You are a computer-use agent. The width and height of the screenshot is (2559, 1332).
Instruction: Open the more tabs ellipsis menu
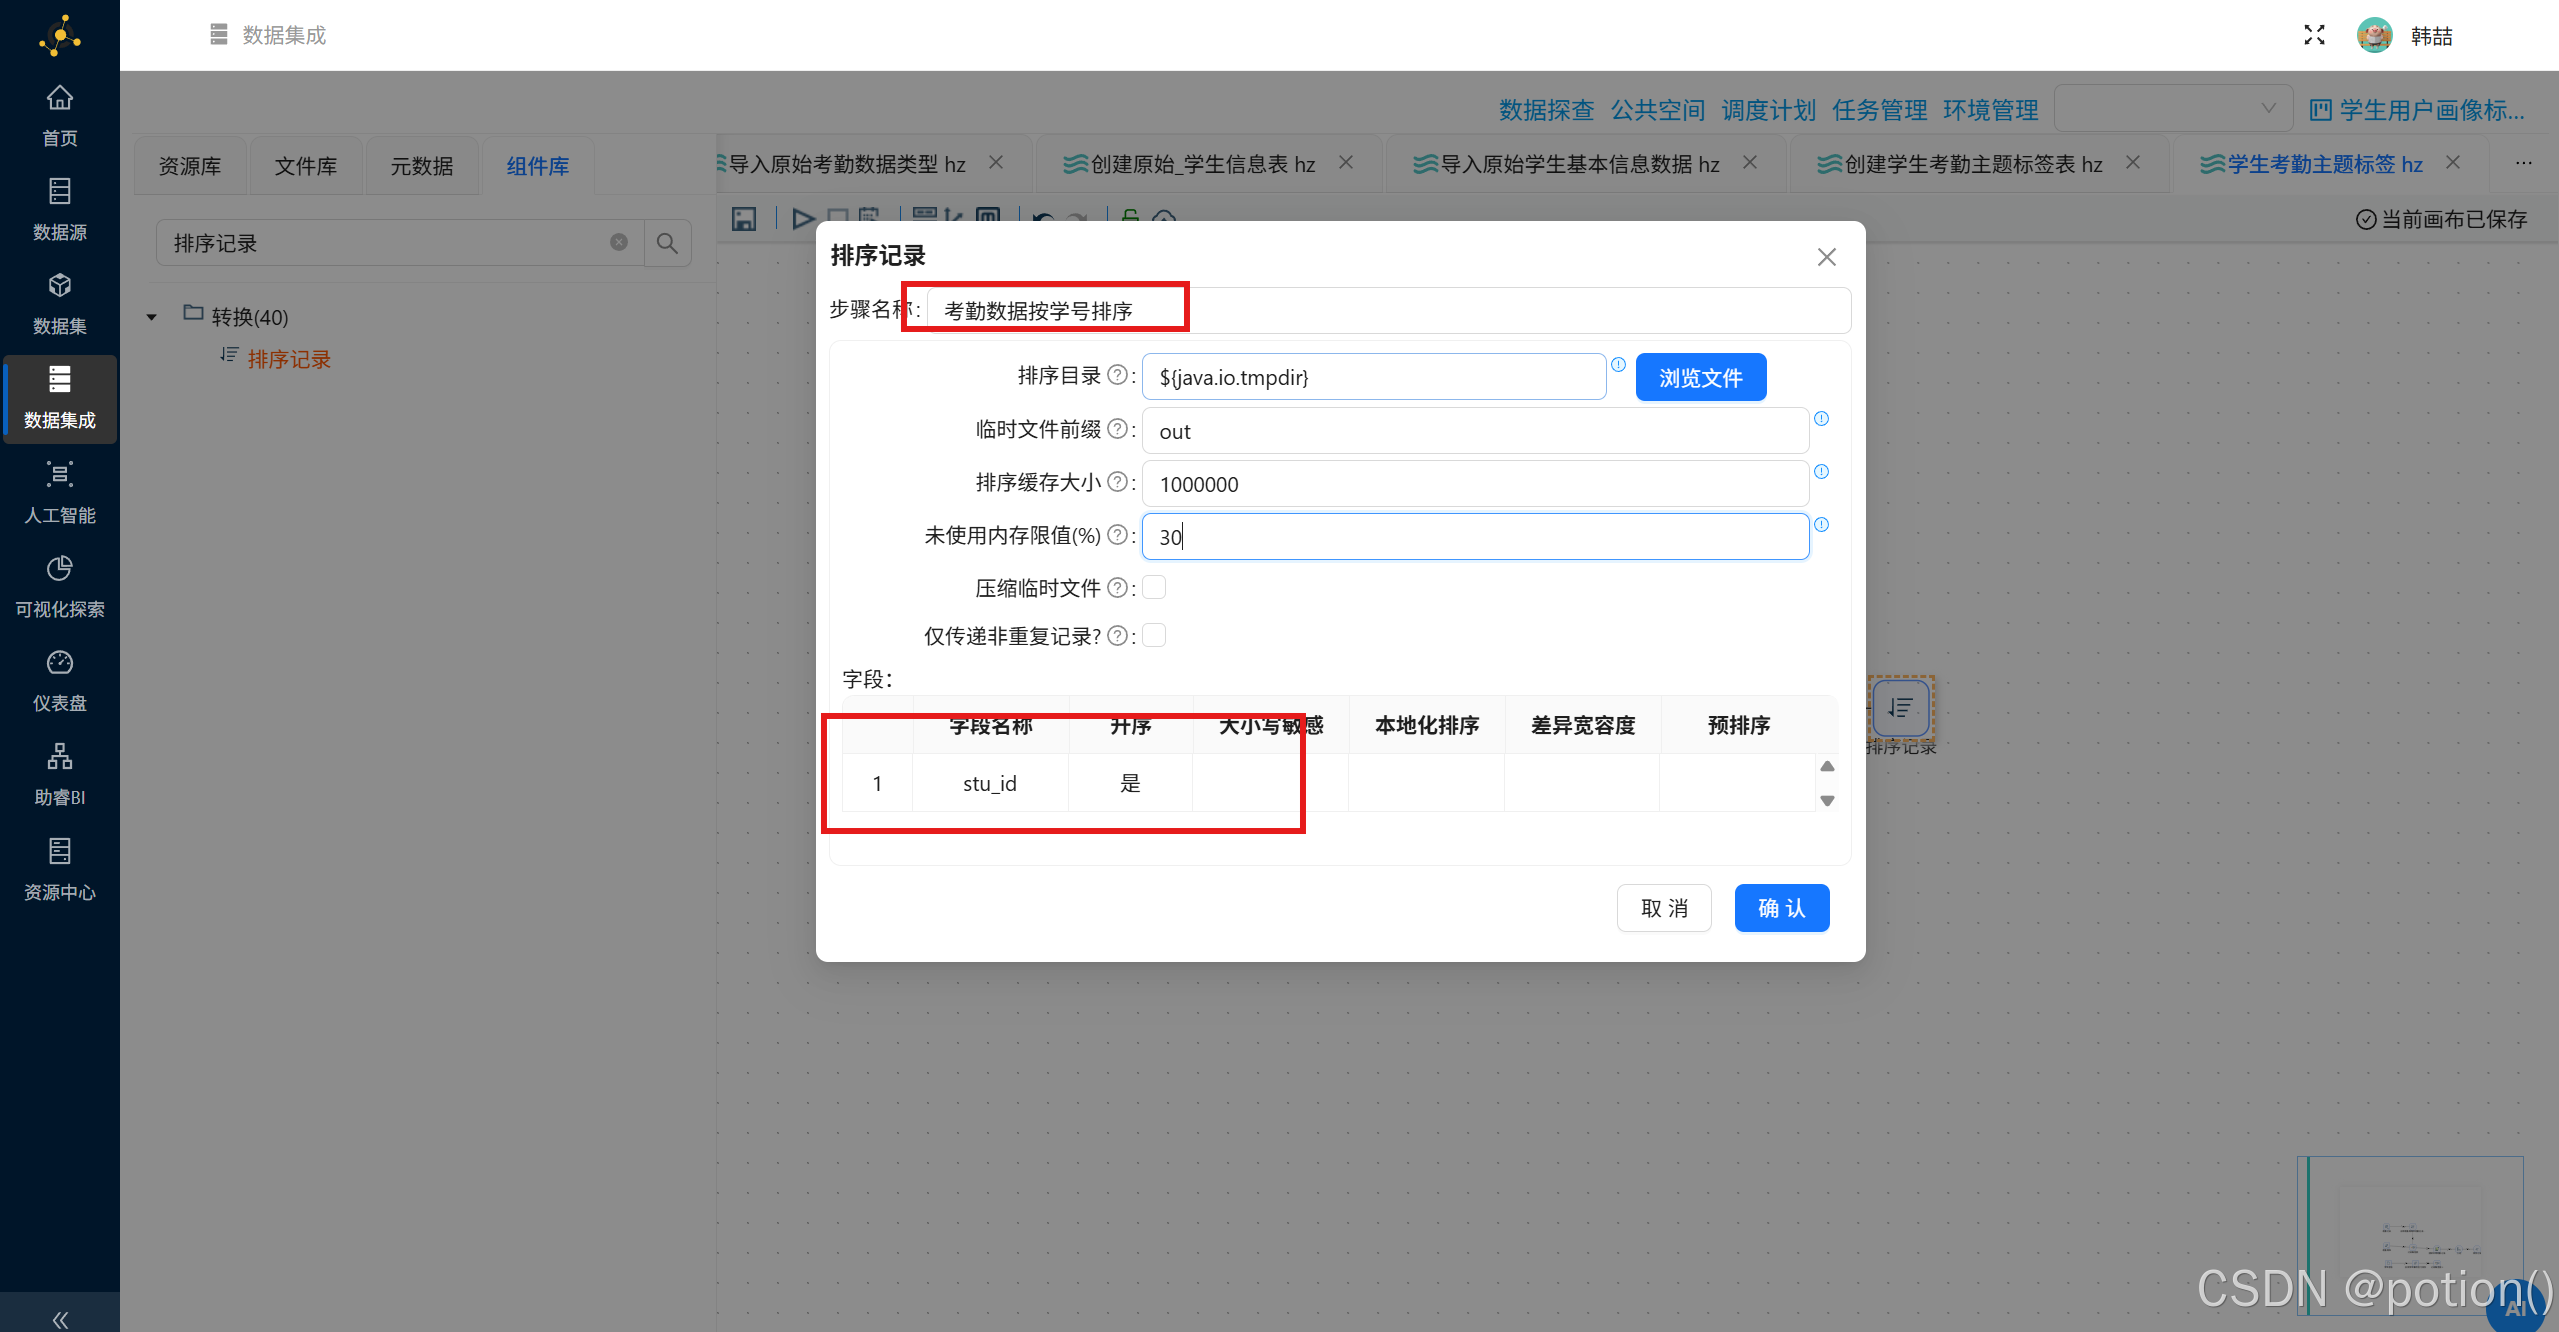click(x=2524, y=163)
